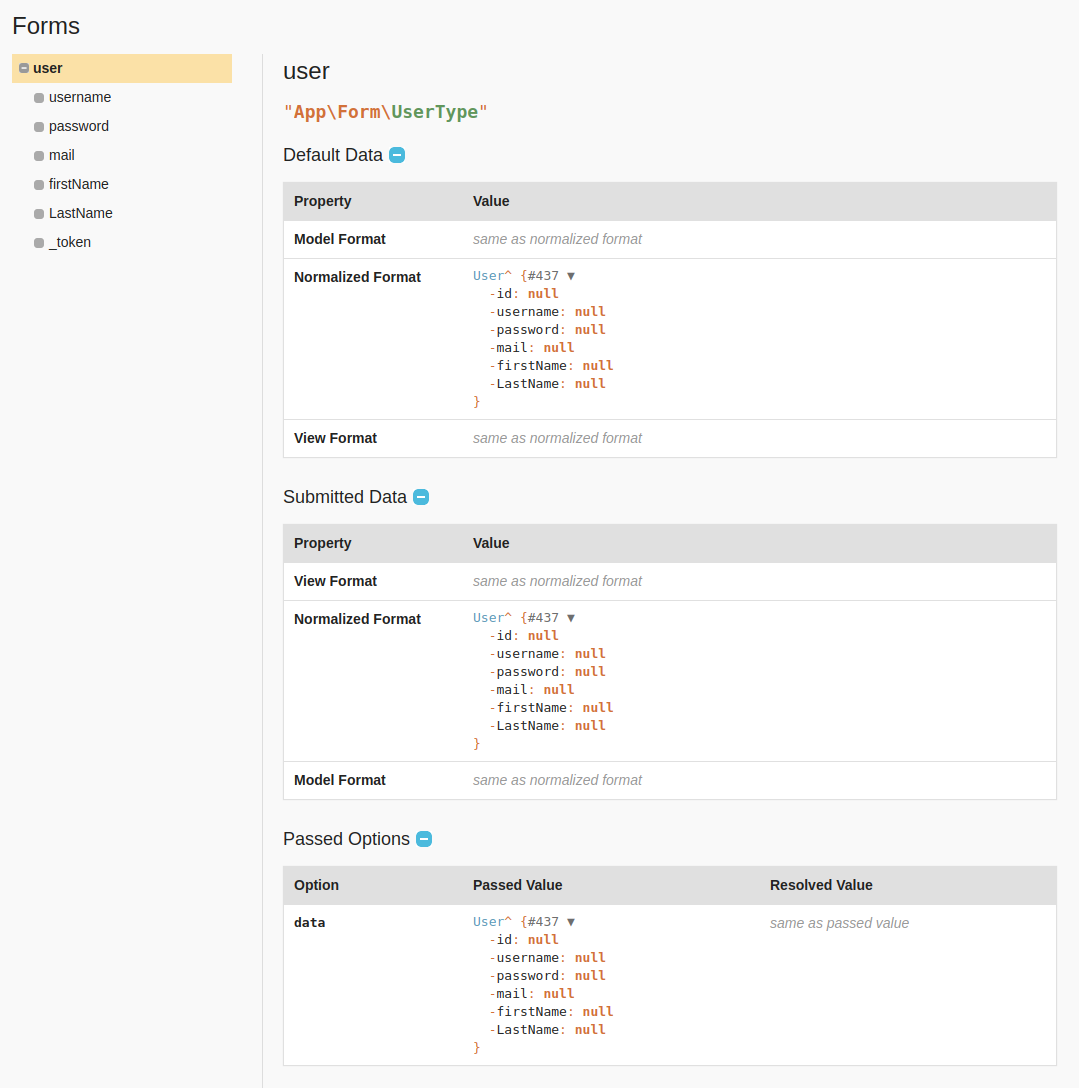The width and height of the screenshot is (1079, 1088).
Task: Collapse Submitted Data using its blue minus icon
Action: 421,497
